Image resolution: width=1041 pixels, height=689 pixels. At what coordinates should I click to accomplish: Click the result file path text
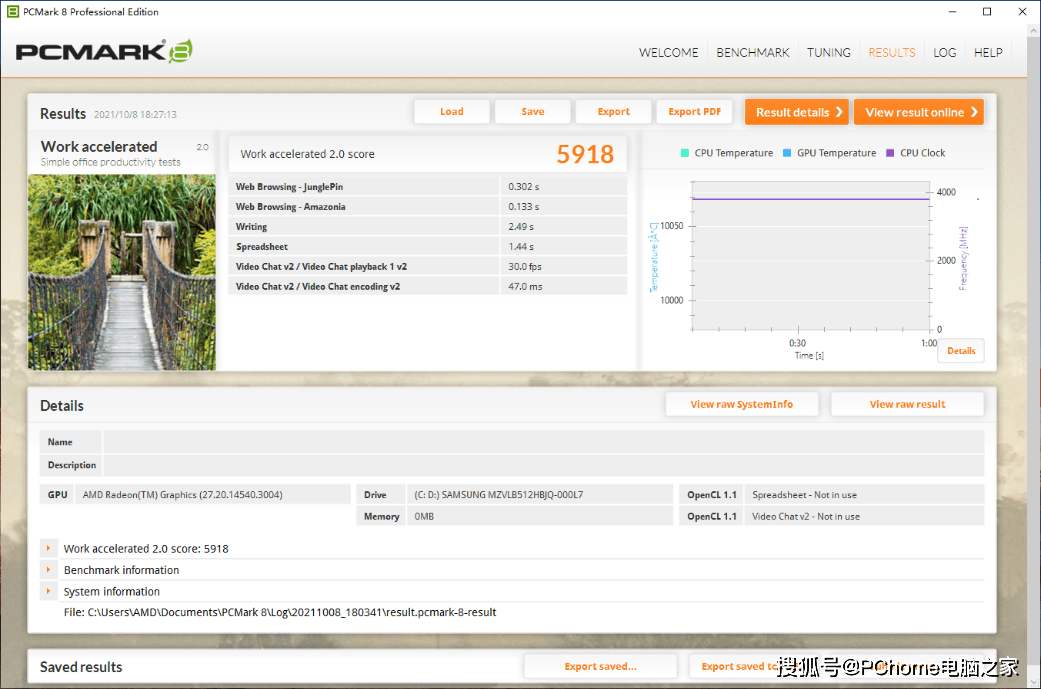pyautogui.click(x=280, y=612)
